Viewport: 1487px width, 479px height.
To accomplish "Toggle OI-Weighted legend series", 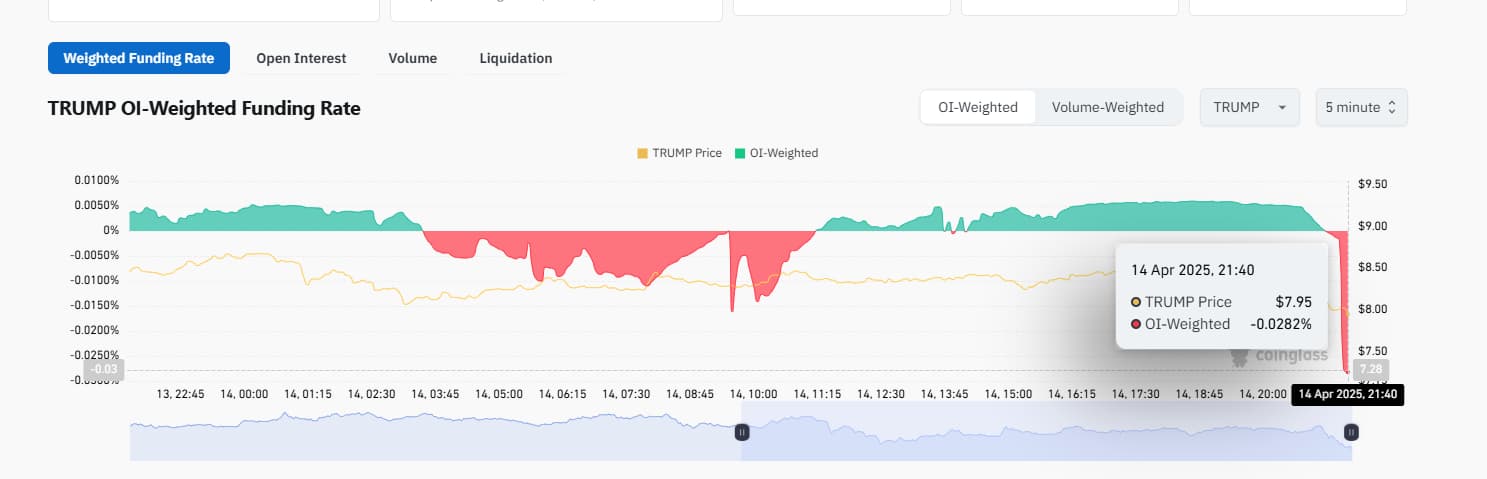I will click(776, 153).
